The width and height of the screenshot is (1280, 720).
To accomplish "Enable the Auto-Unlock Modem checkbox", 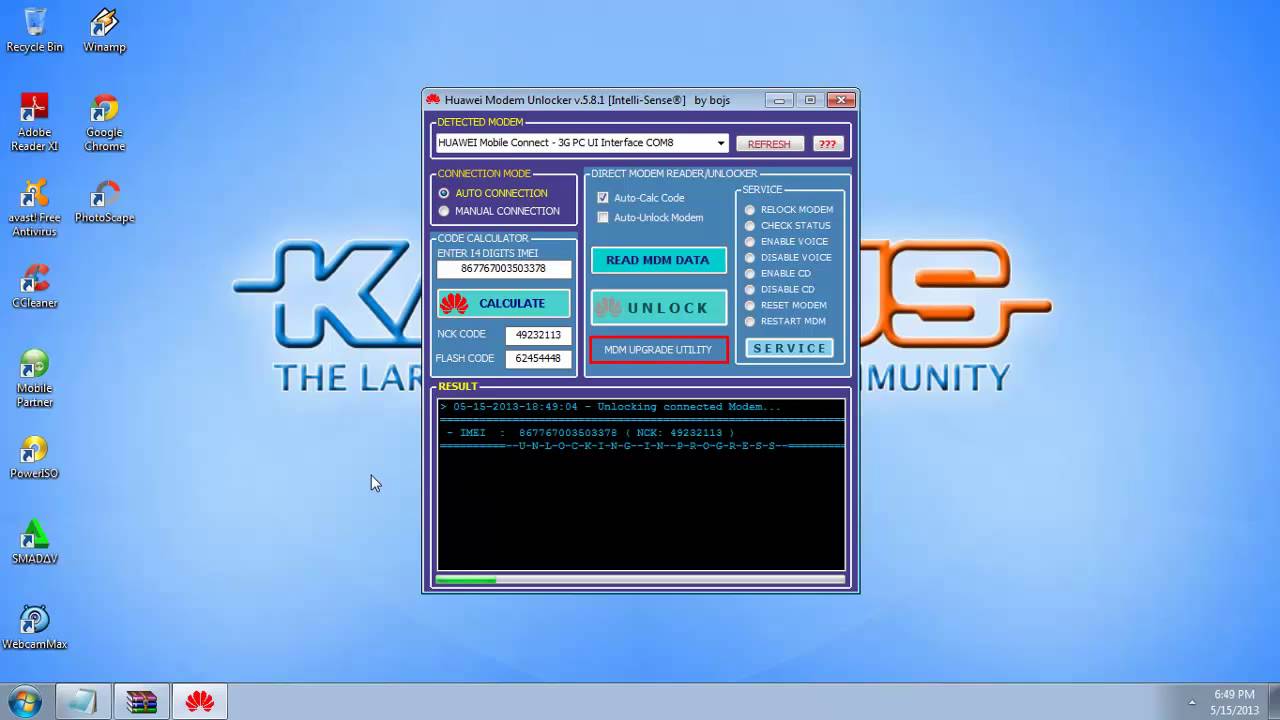I will (603, 217).
